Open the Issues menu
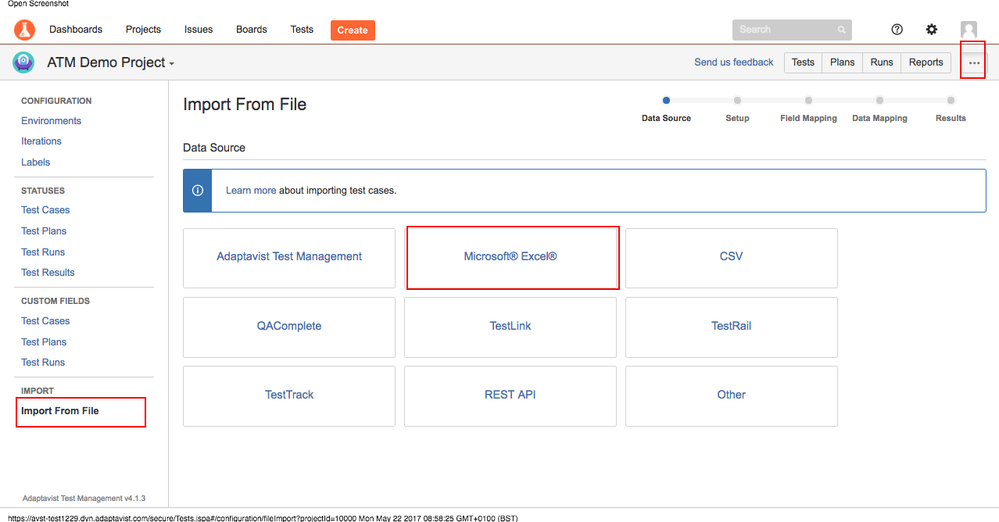This screenshot has width=999, height=522. click(x=198, y=29)
